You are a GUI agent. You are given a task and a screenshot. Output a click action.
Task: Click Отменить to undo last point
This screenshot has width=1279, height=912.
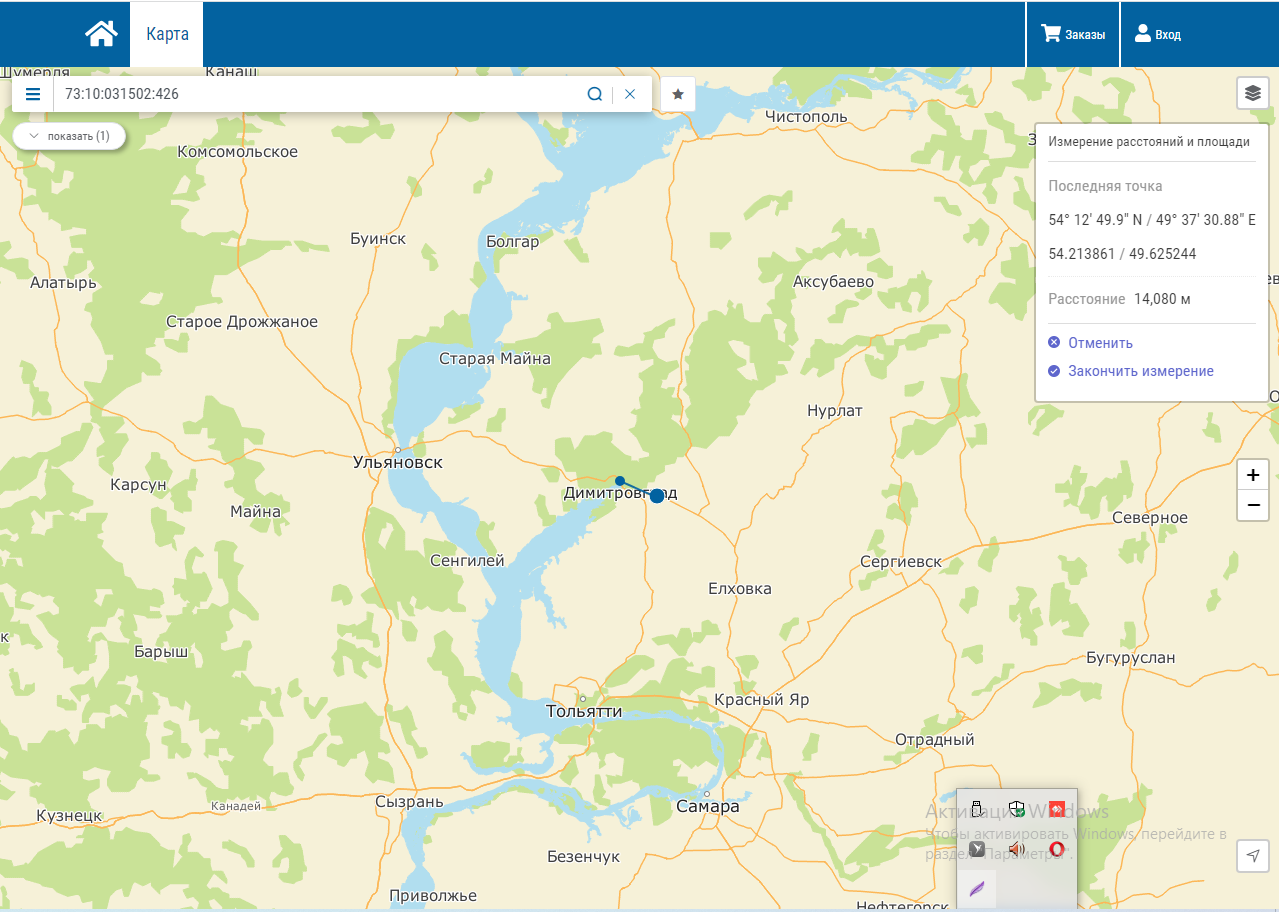coord(1100,343)
